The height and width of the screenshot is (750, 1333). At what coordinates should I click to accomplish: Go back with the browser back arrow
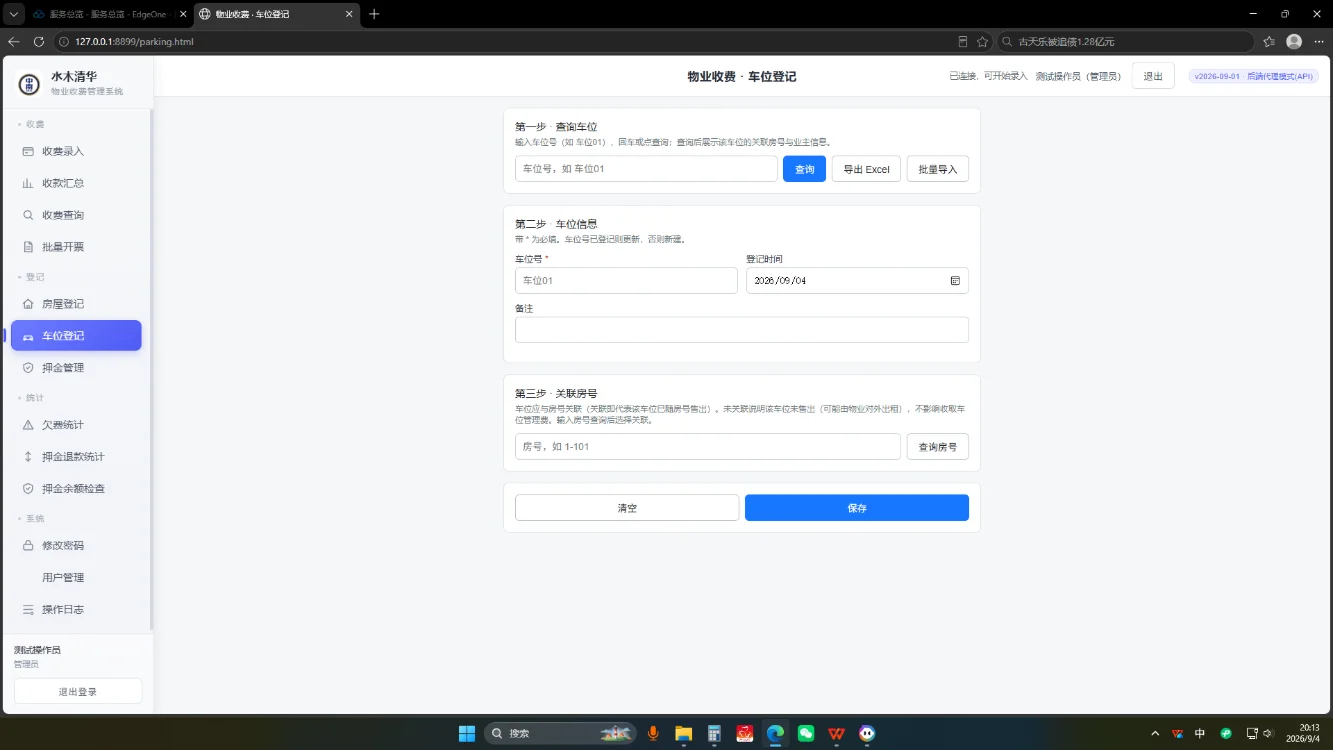[13, 42]
